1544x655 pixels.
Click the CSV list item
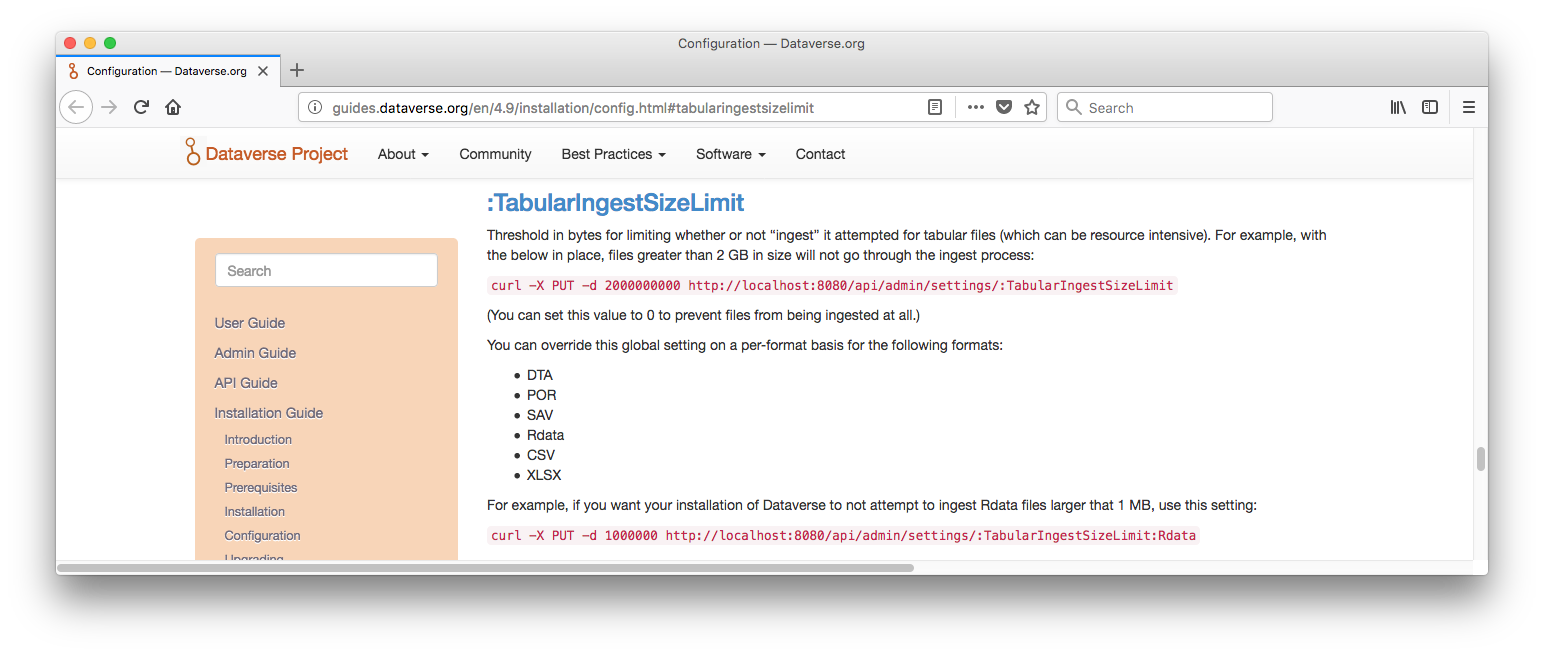[x=541, y=455]
